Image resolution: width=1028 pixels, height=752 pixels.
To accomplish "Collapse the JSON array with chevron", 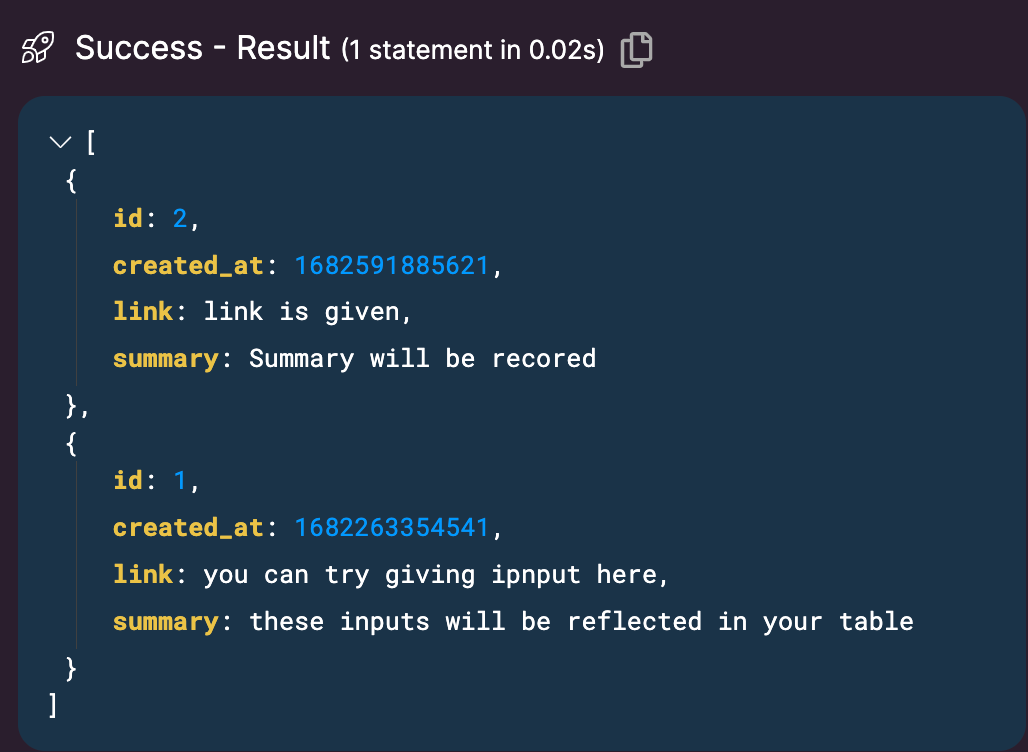I will (60, 142).
